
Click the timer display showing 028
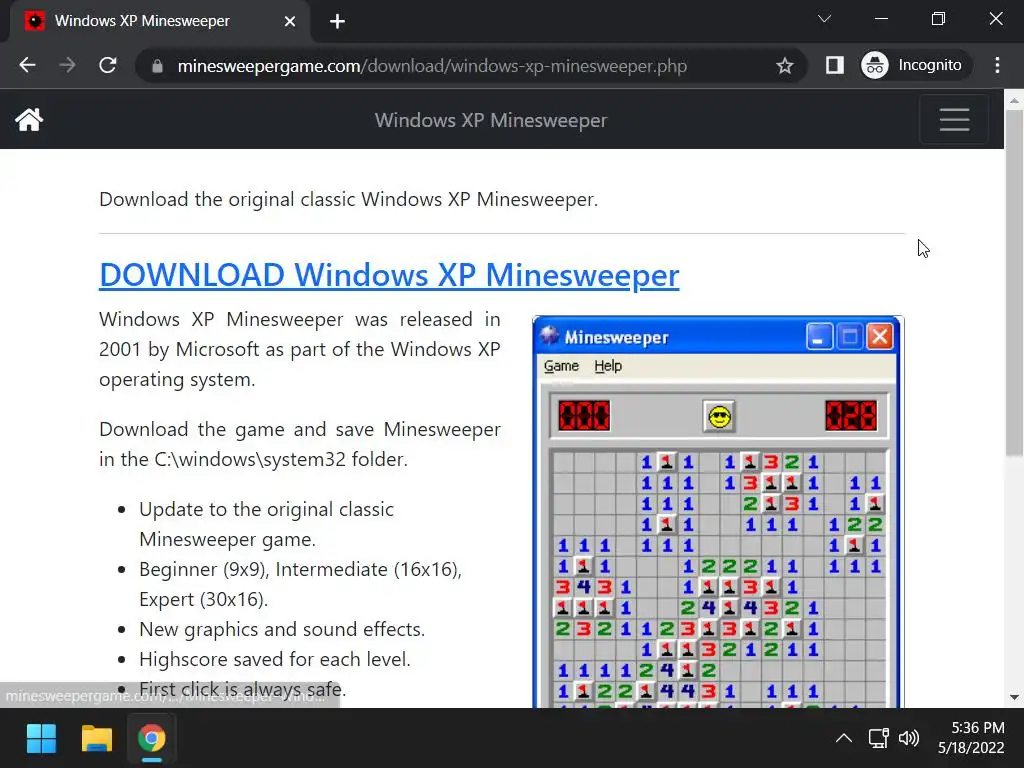point(851,416)
